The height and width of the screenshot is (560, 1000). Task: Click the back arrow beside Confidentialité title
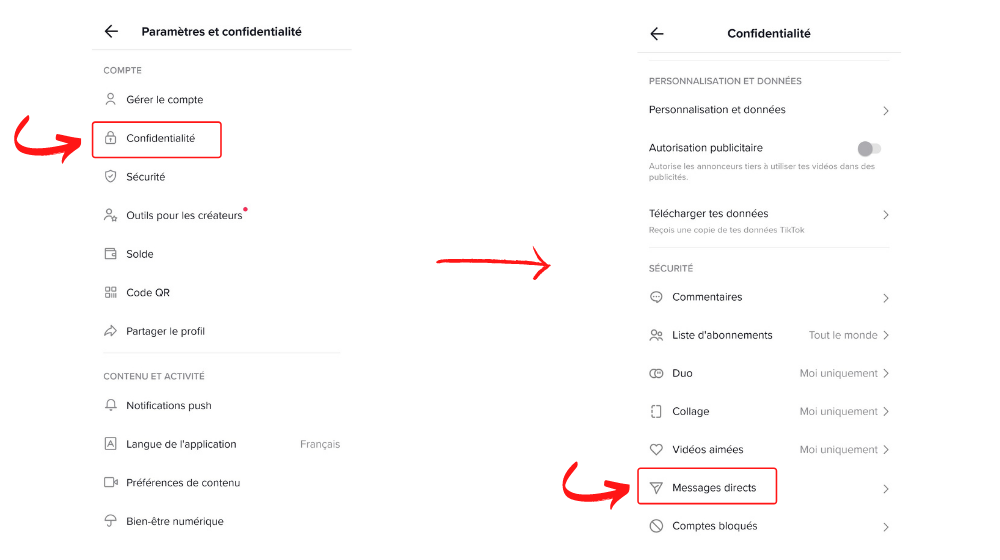[x=657, y=34]
